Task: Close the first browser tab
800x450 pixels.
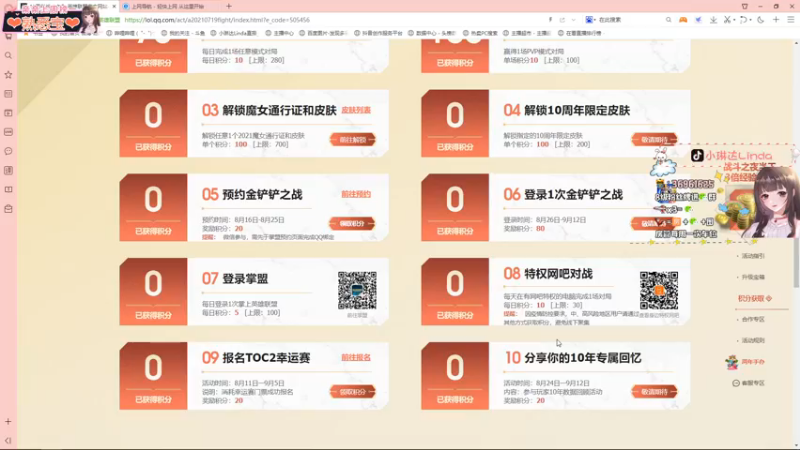Action: [114, 6]
